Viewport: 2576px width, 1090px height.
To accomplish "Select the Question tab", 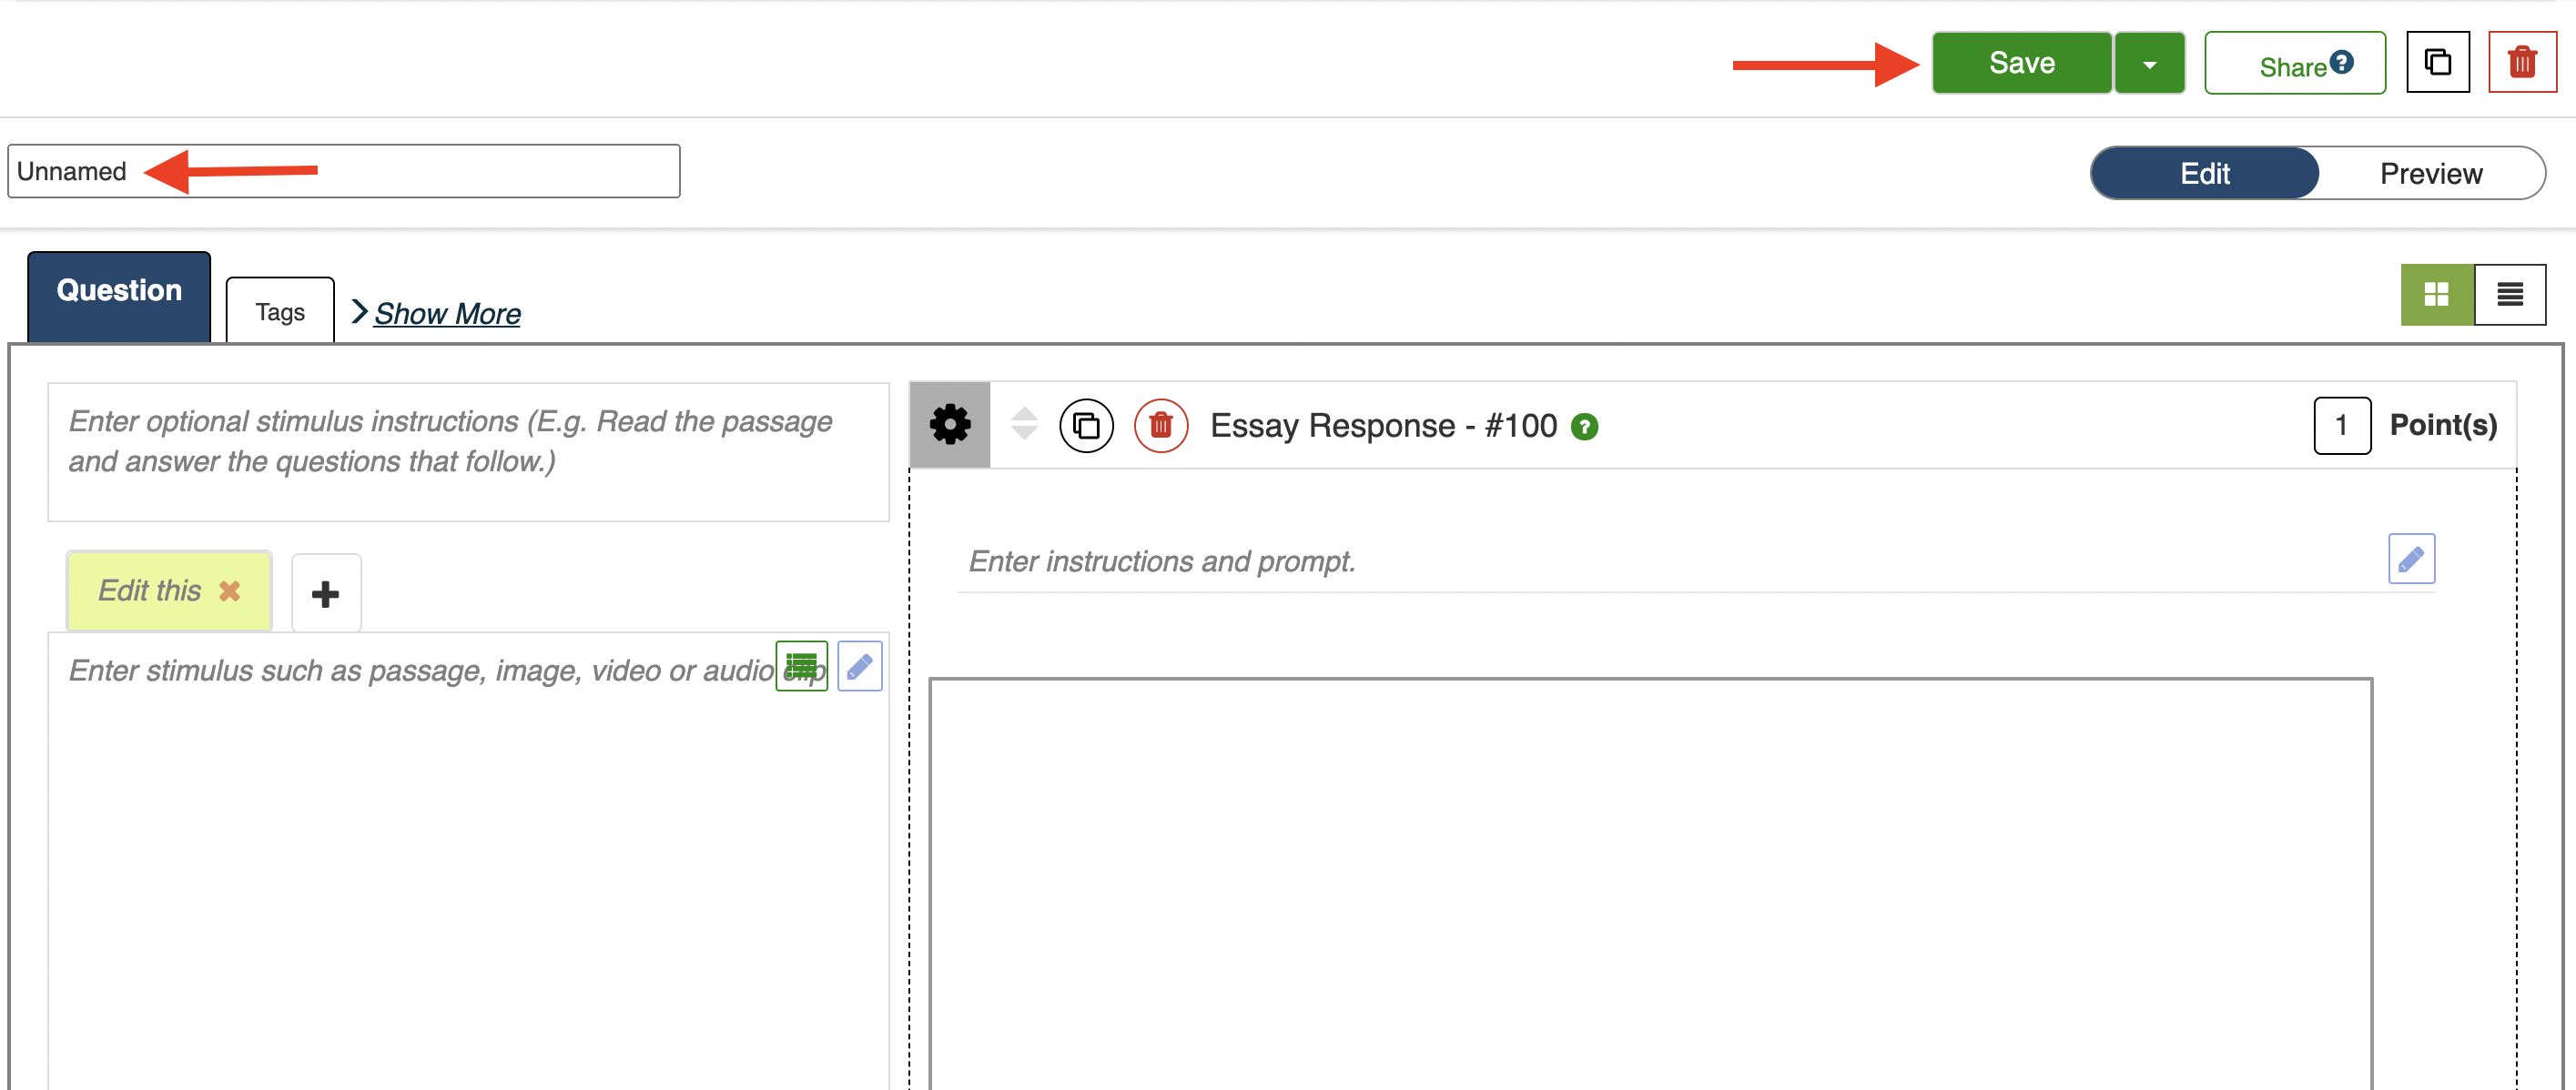I will [x=119, y=291].
